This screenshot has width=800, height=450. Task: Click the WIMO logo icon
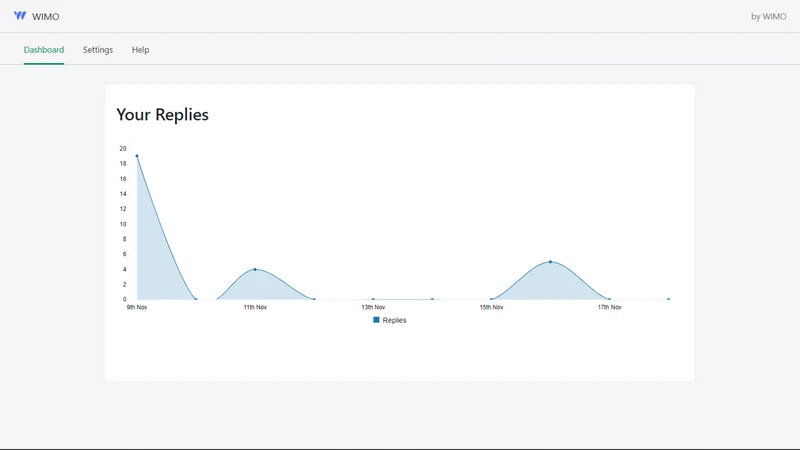[20, 16]
